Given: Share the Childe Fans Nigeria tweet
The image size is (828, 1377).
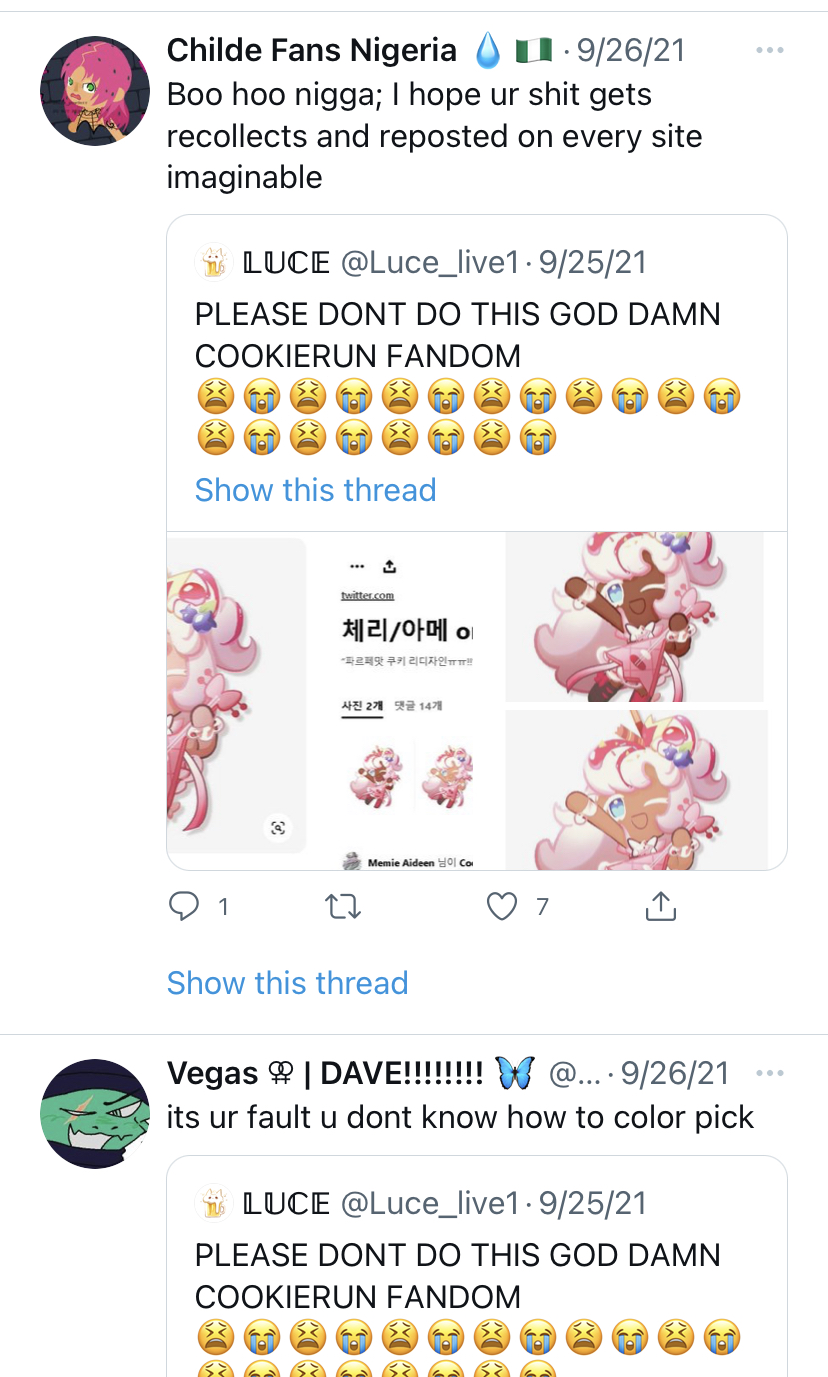Looking at the screenshot, I should 660,907.
